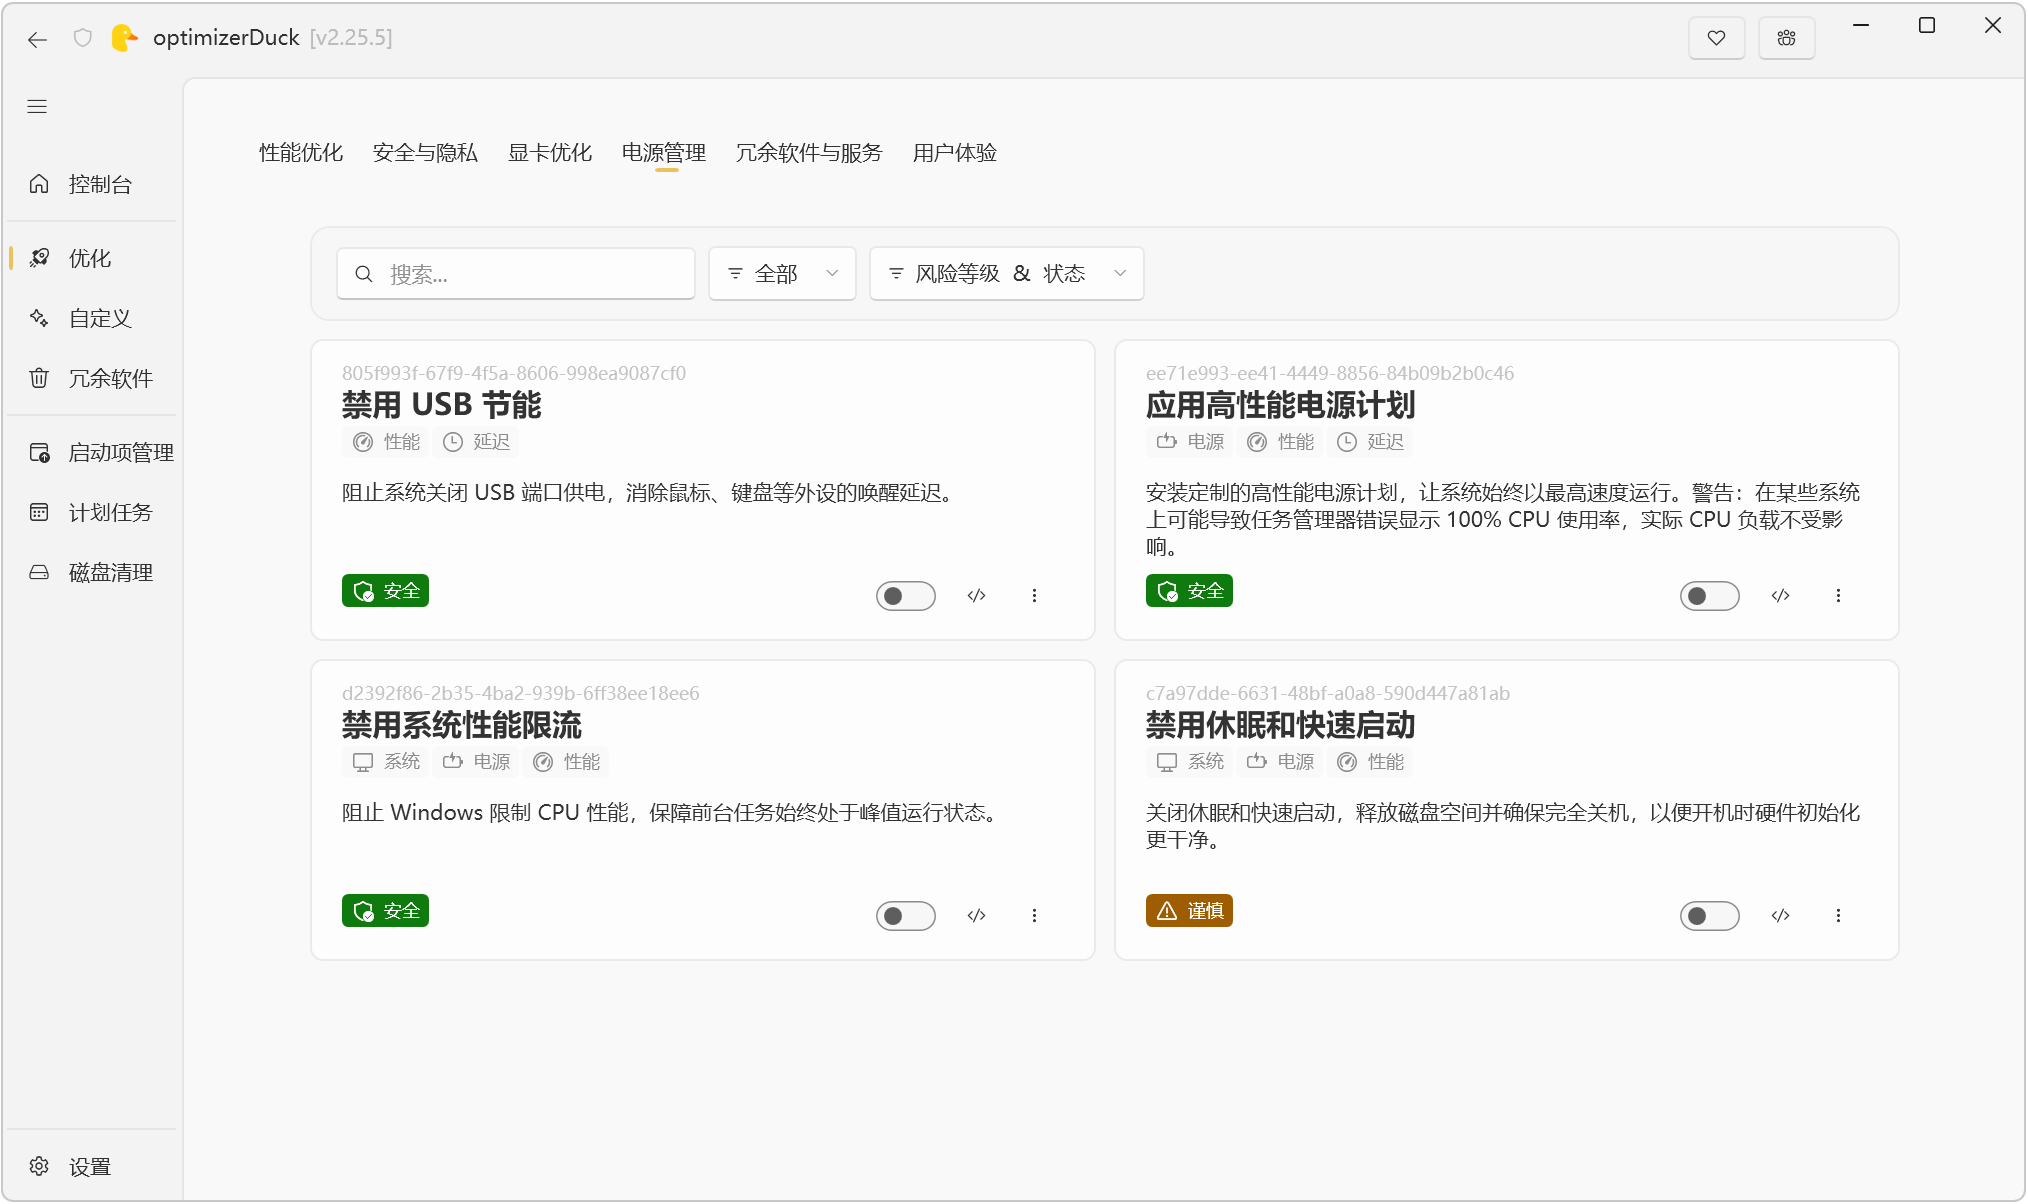
Task: Switch to 用户体验 tab
Action: click(x=955, y=153)
